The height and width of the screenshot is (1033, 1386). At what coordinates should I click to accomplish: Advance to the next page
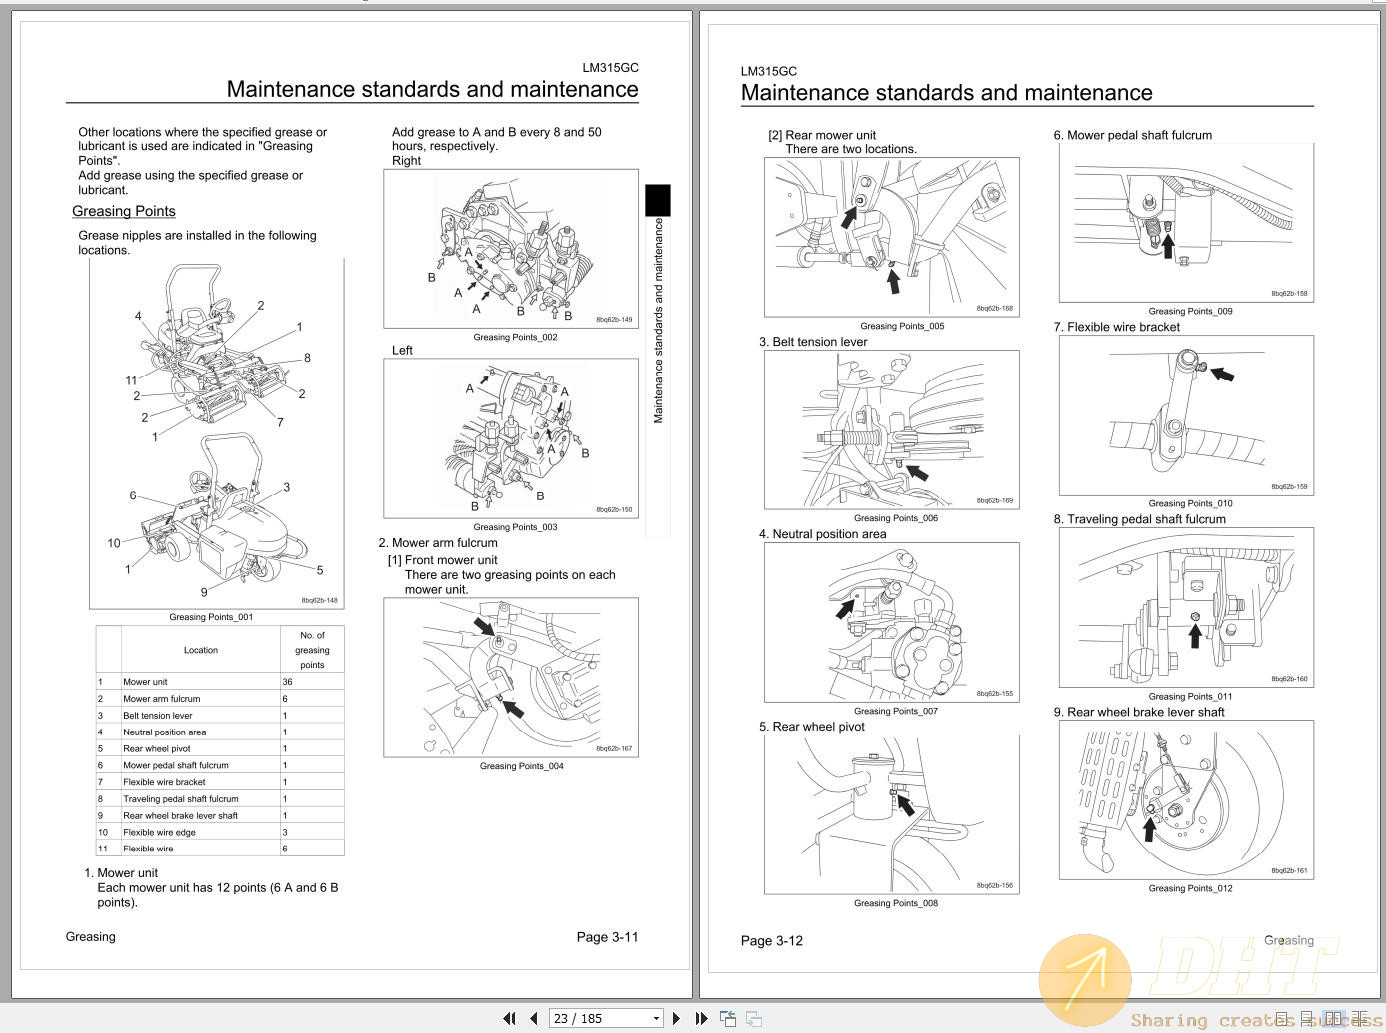tap(676, 1018)
